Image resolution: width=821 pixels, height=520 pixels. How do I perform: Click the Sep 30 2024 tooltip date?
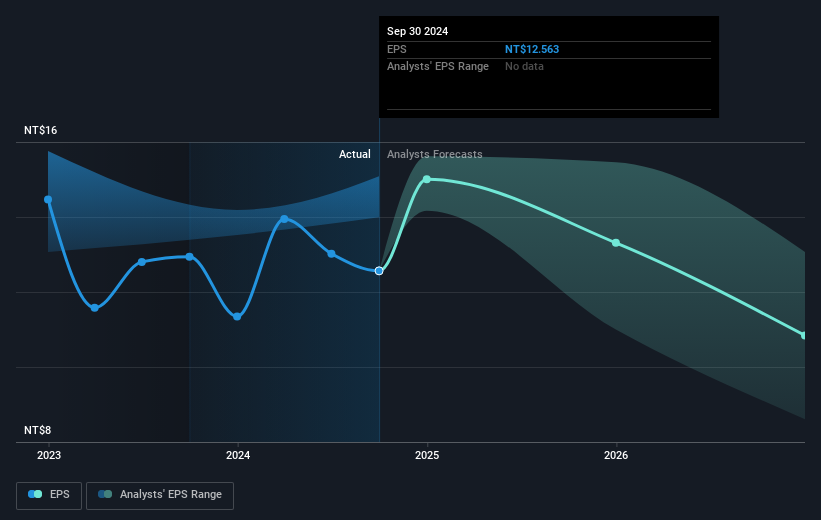(417, 31)
